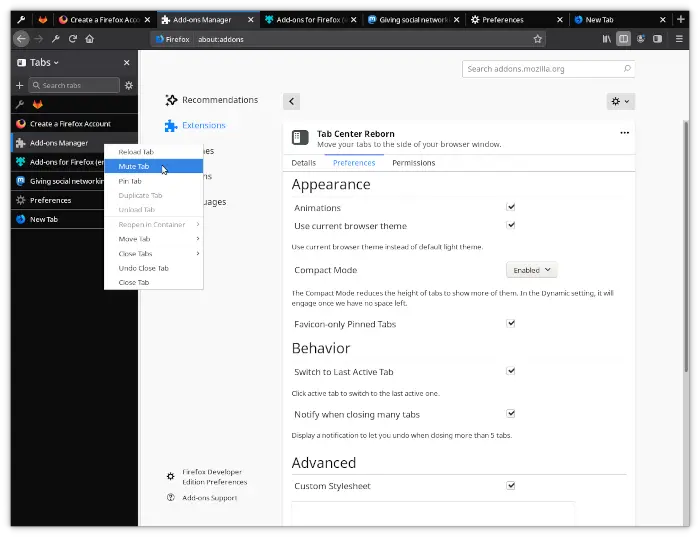Toggle Favicon-only Pinned Tabs checkbox
Viewport: 700px width, 537px height.
pos(511,323)
